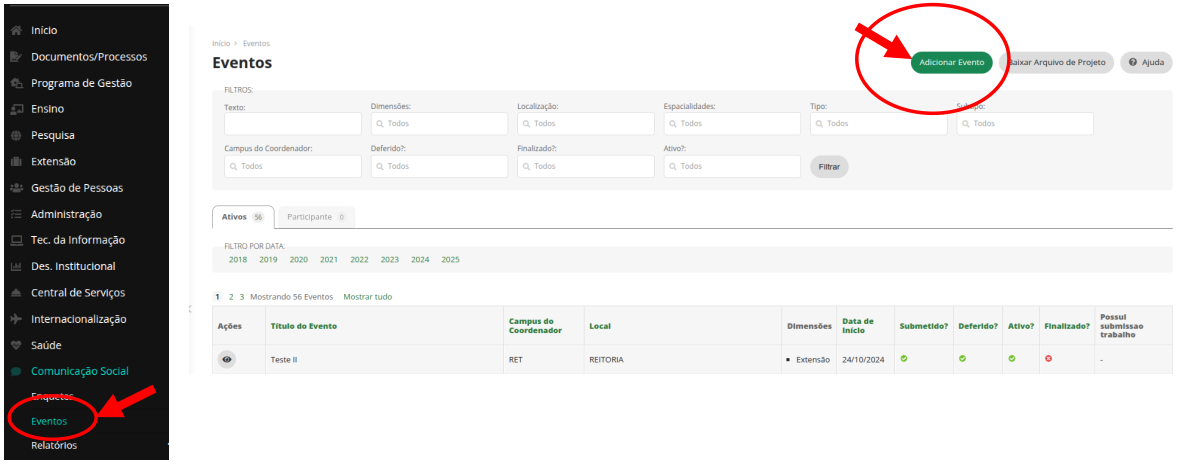Open the Relatórios submenu item
This screenshot has height=465, width=1203.
[x=54, y=445]
